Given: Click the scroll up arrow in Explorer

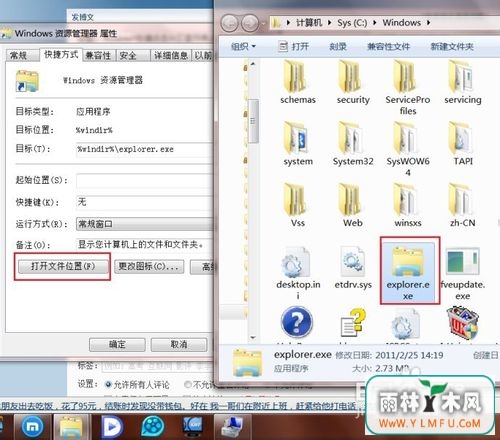Looking at the screenshot, I should point(253,64).
